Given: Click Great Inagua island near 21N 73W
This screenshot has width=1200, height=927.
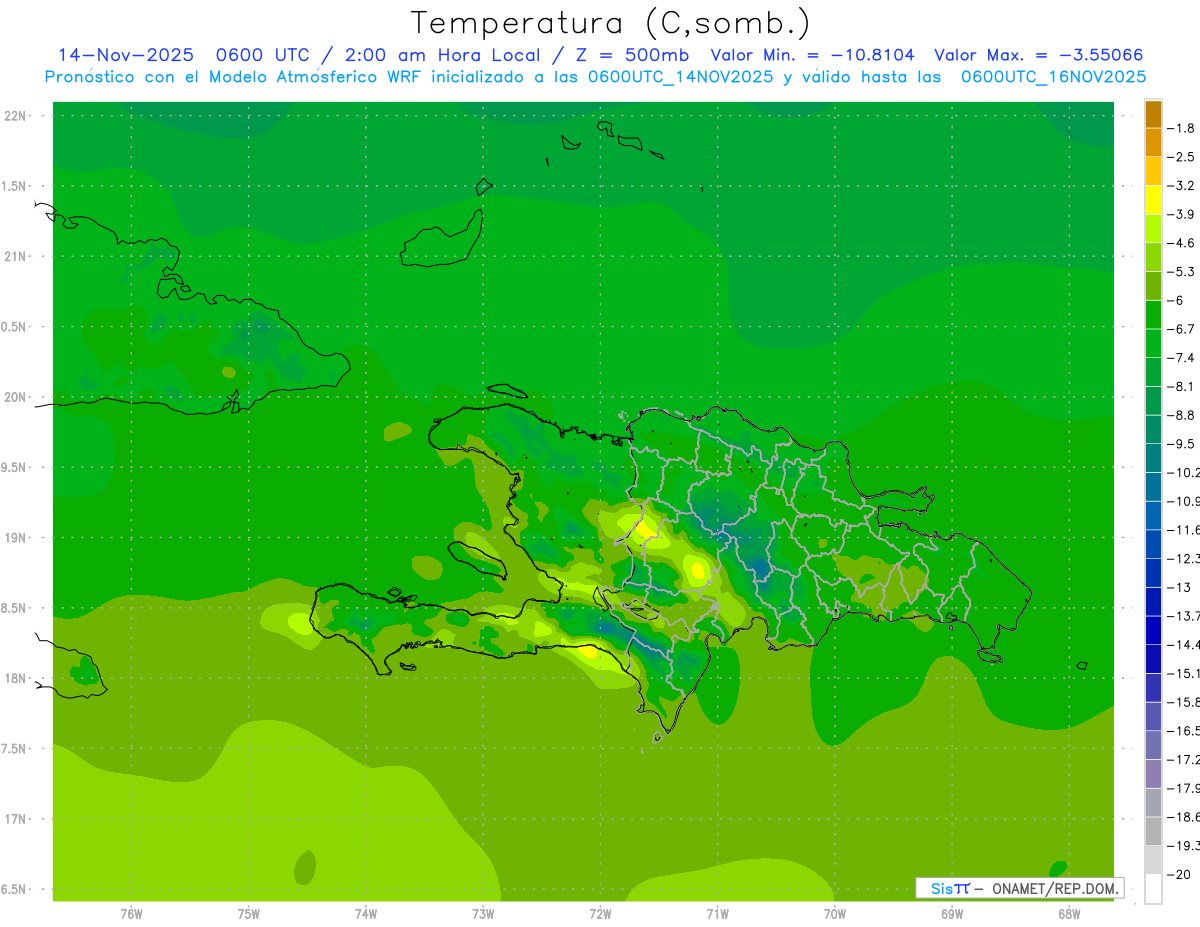Looking at the screenshot, I should 443,239.
